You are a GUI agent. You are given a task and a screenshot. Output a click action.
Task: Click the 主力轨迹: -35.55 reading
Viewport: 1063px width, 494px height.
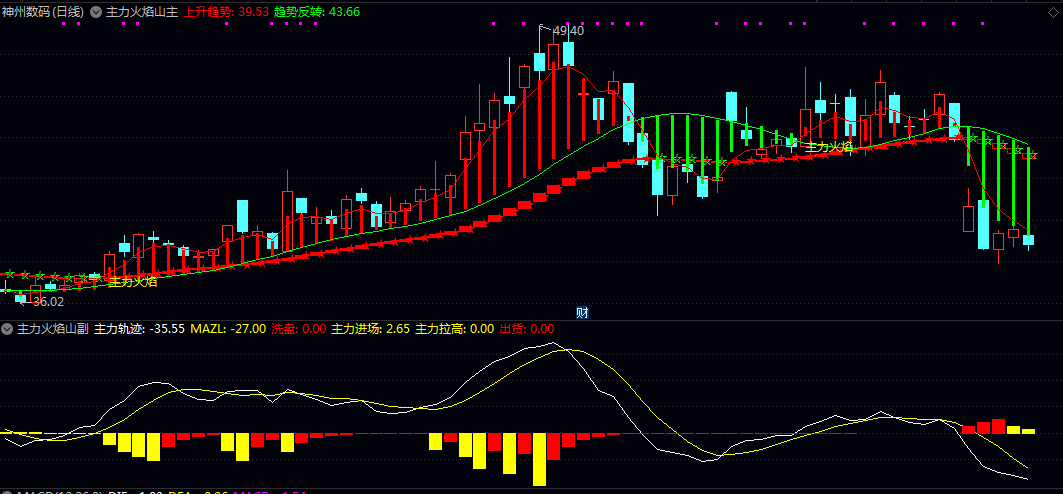pyautogui.click(x=139, y=329)
